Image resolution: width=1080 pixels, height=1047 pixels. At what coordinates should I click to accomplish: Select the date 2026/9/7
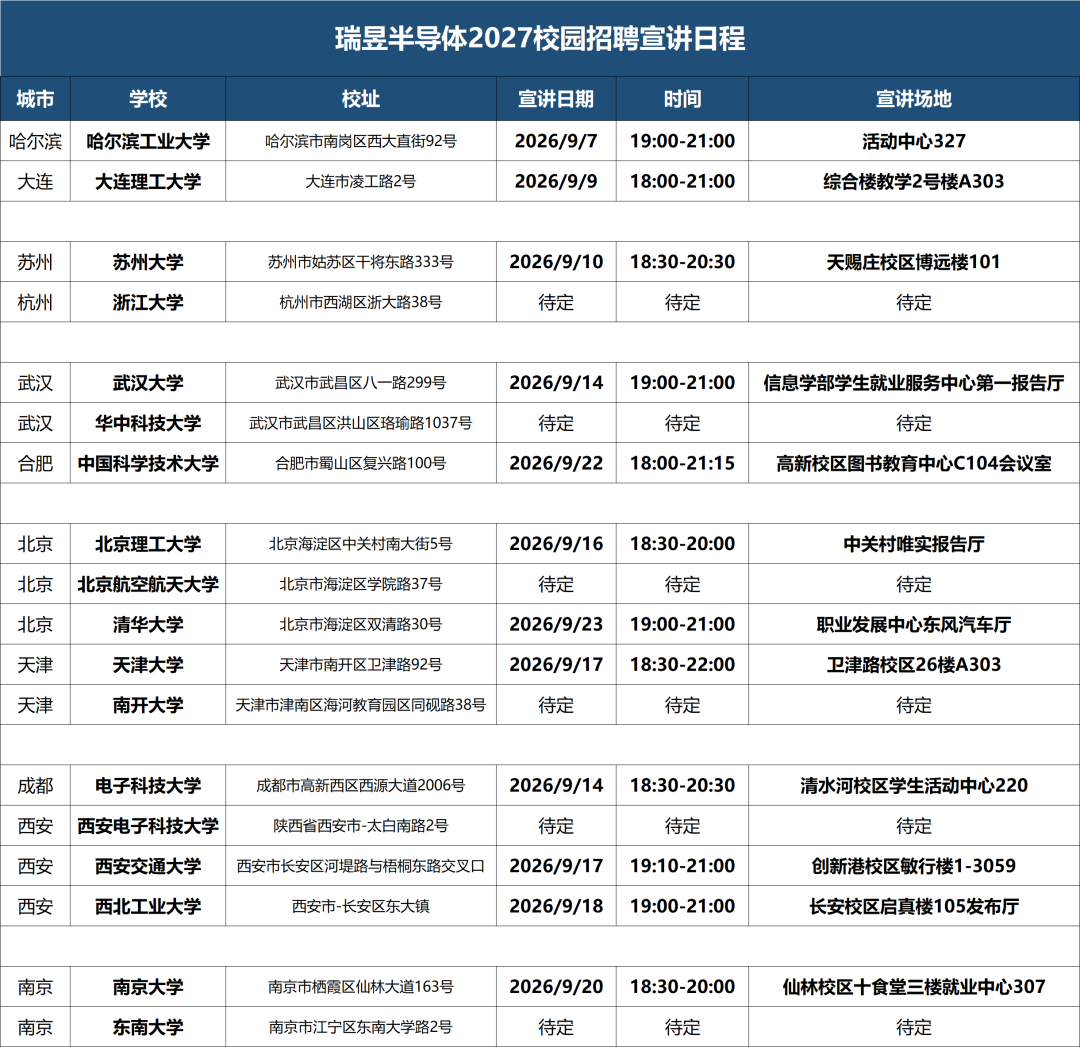tap(556, 141)
